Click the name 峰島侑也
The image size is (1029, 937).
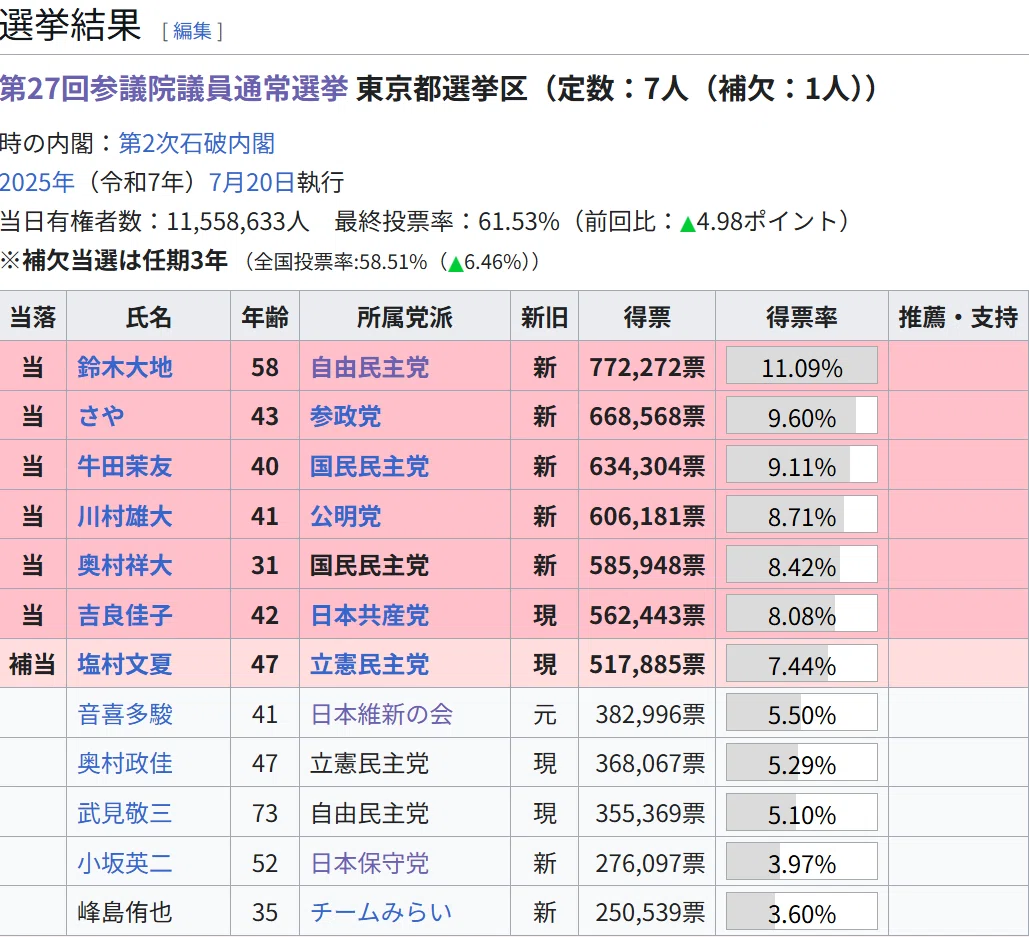125,912
